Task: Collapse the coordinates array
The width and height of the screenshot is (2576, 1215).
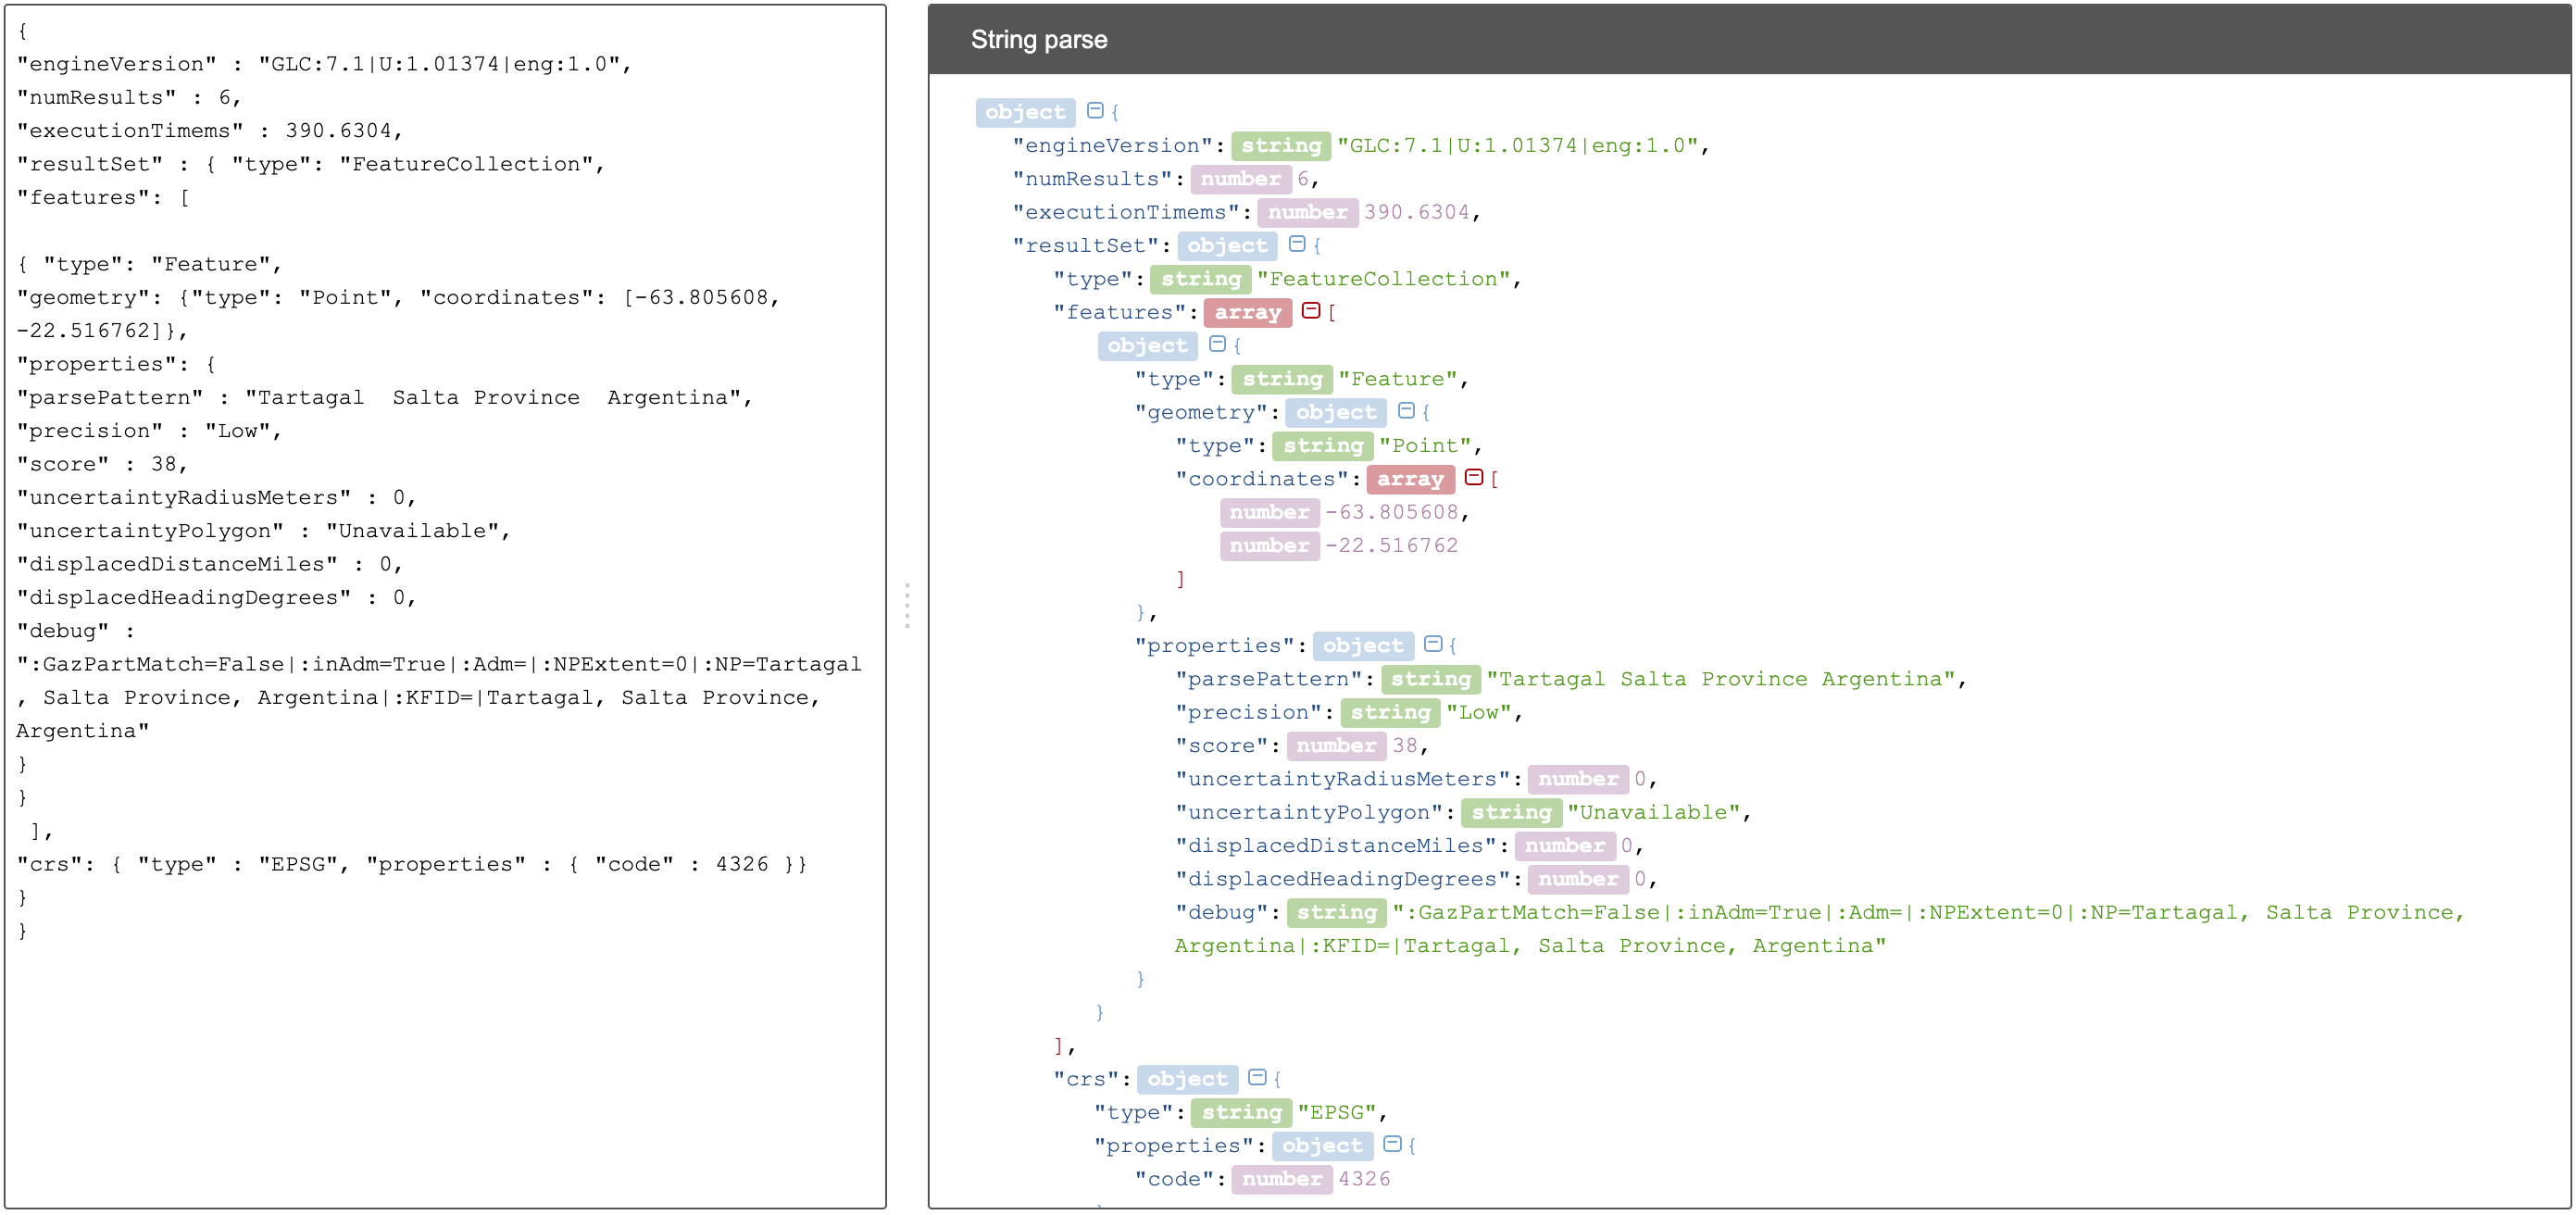Action: [1474, 478]
